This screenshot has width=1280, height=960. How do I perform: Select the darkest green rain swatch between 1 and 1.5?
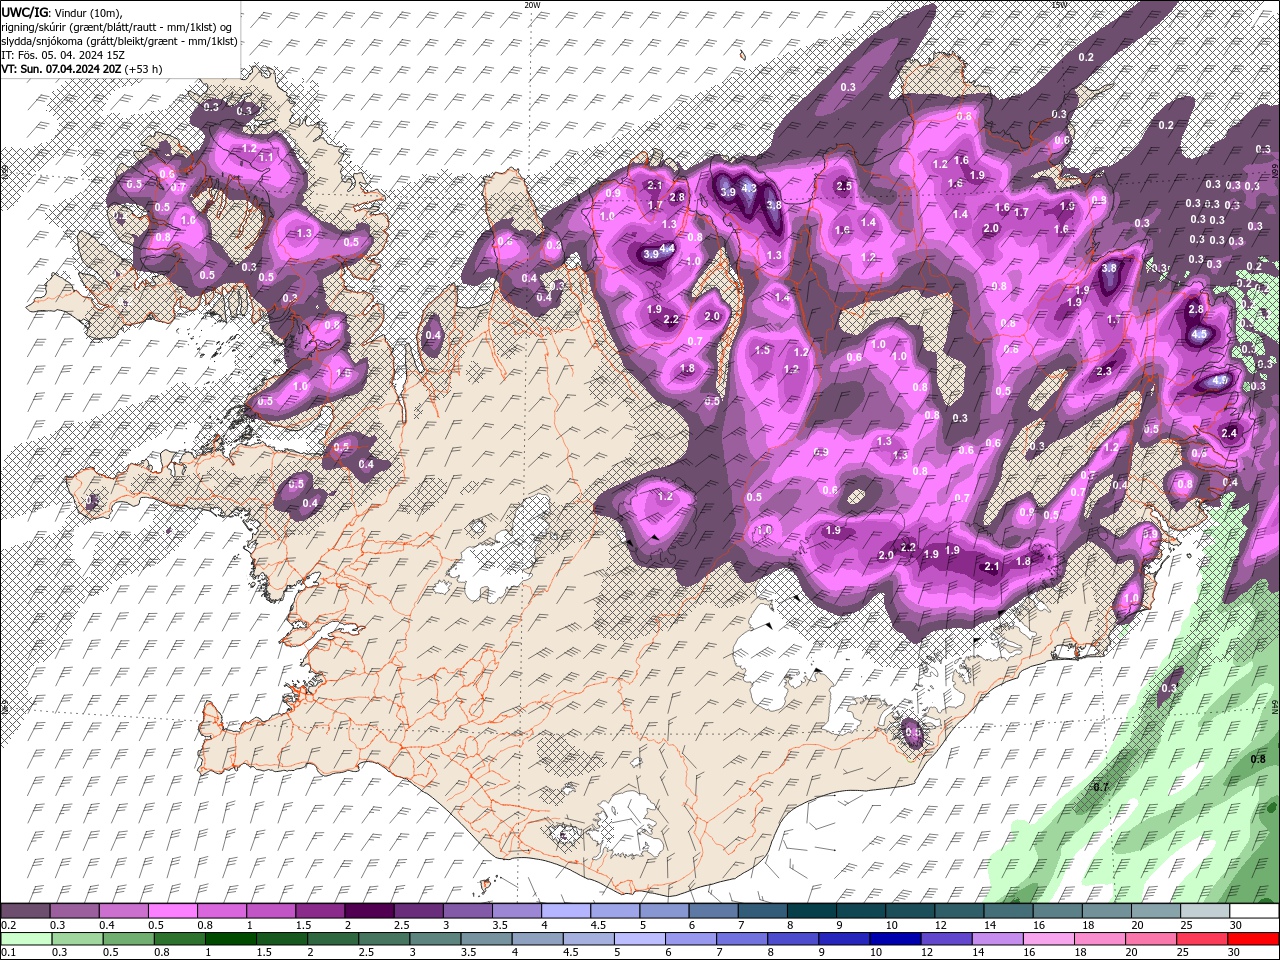tap(231, 939)
